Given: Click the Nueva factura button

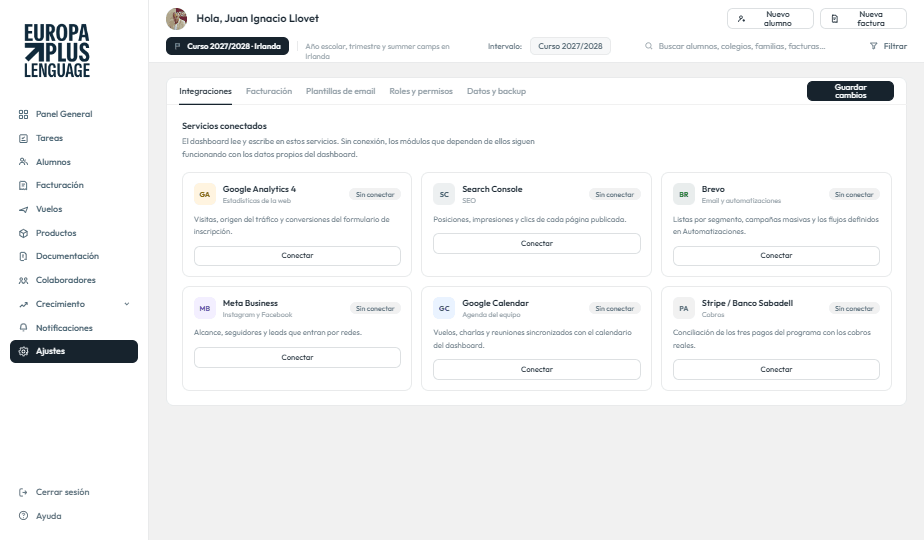Looking at the screenshot, I should 863,19.
